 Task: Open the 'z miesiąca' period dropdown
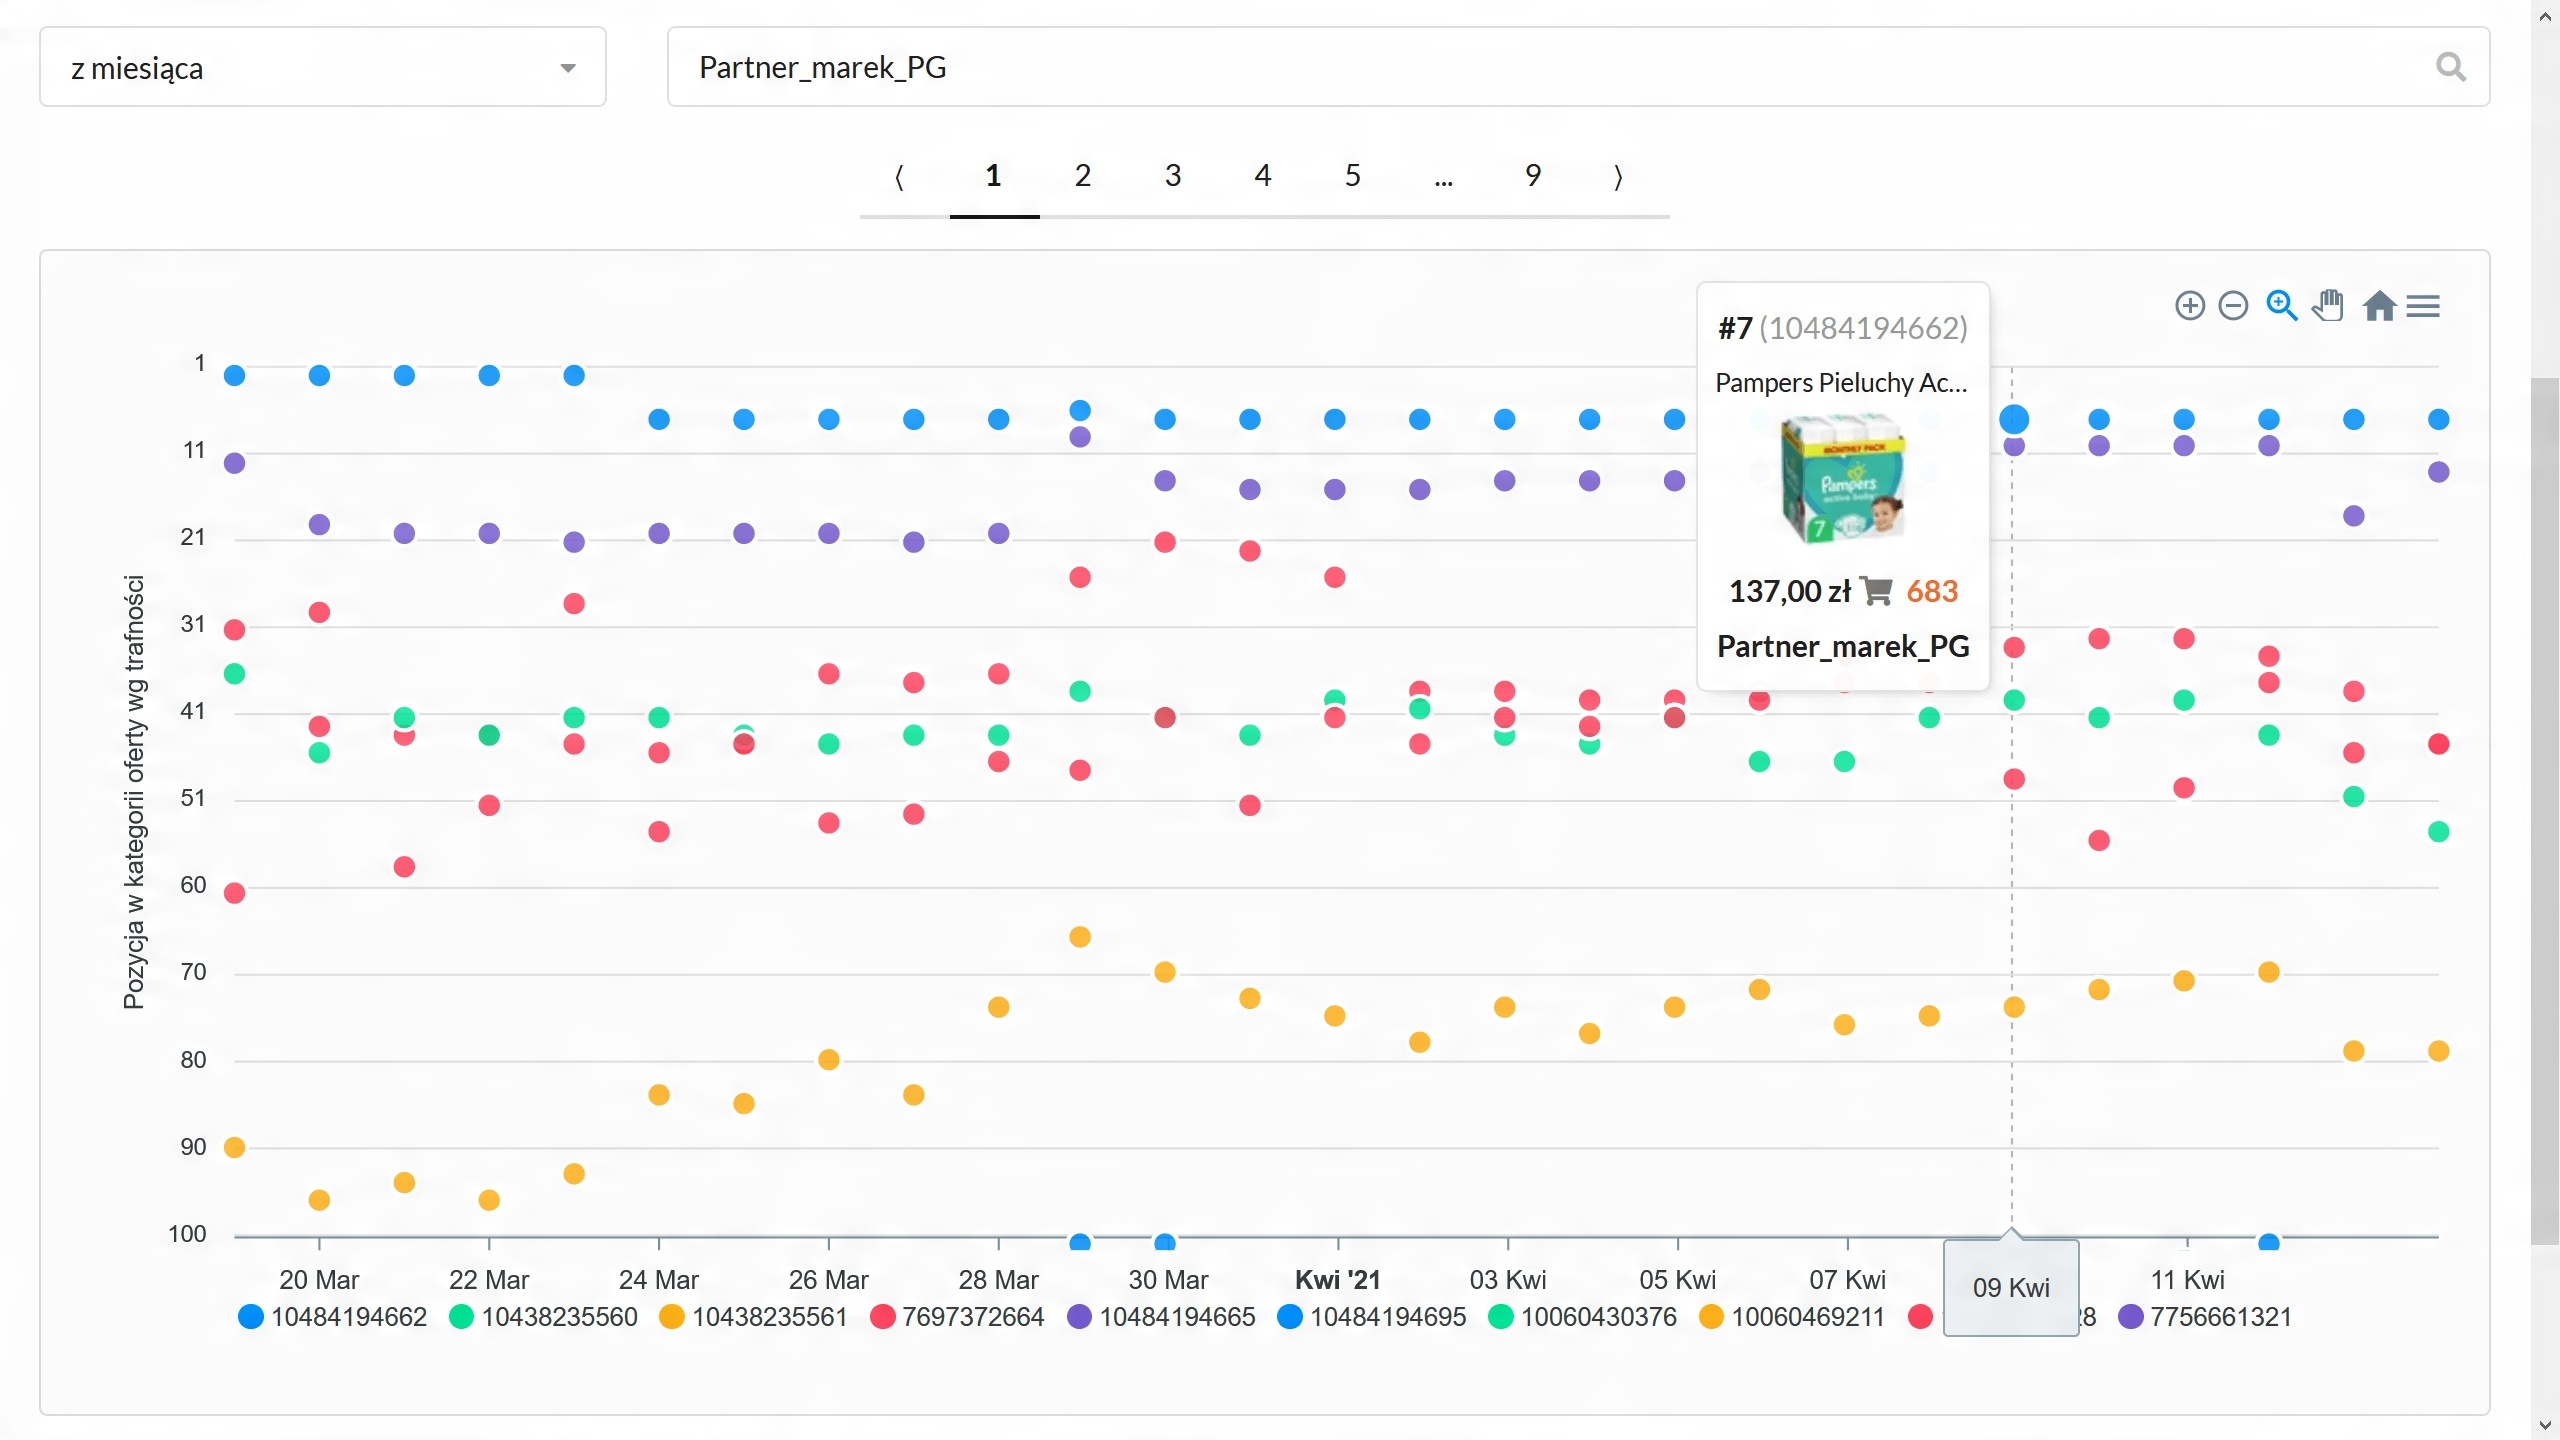pyautogui.click(x=322, y=67)
